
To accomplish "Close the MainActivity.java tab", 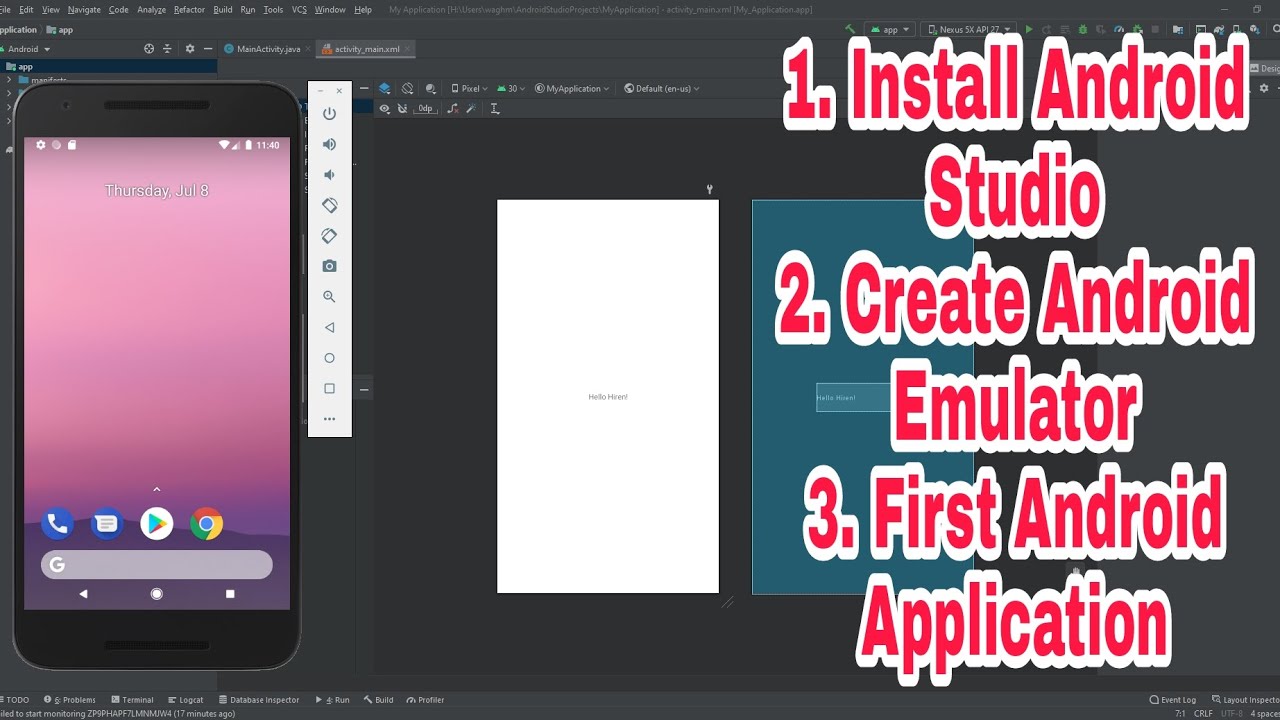I will [308, 49].
